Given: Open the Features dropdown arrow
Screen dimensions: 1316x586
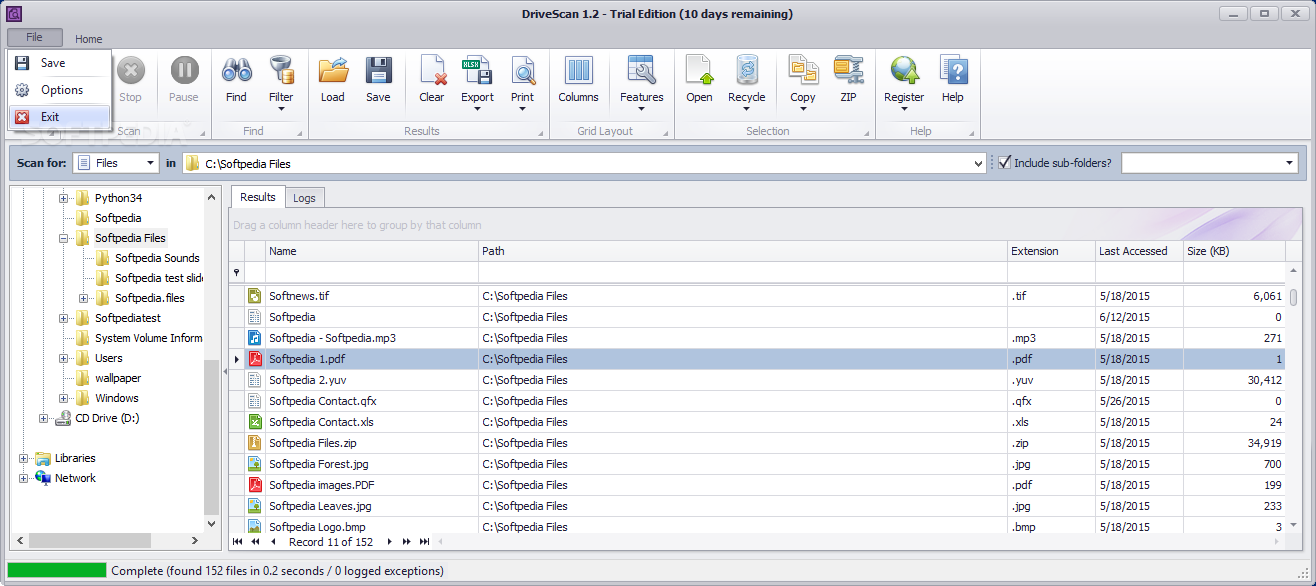Looking at the screenshot, I should coord(641,109).
